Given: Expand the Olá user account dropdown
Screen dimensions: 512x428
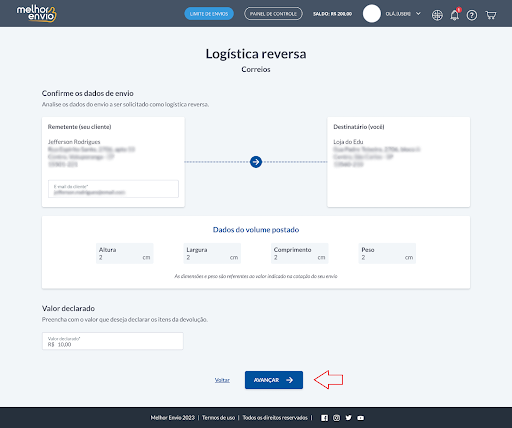Looking at the screenshot, I should (403, 14).
